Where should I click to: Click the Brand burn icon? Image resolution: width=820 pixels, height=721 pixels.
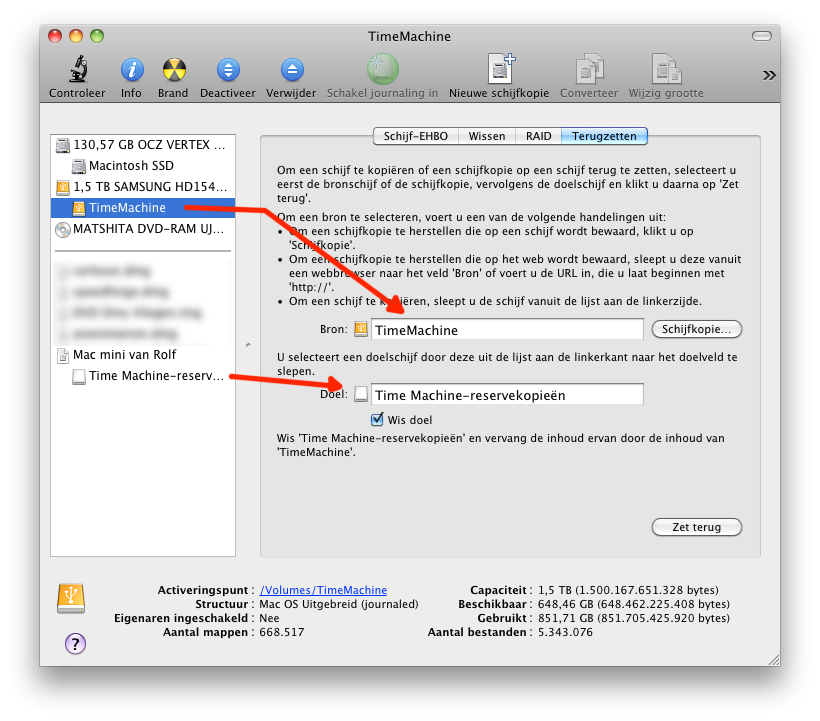[173, 70]
